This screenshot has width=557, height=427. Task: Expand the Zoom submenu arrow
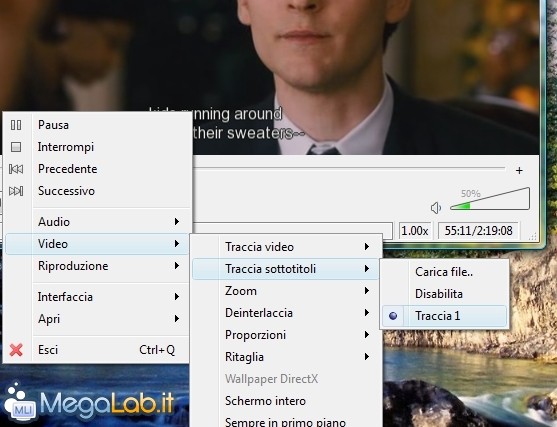click(x=367, y=291)
